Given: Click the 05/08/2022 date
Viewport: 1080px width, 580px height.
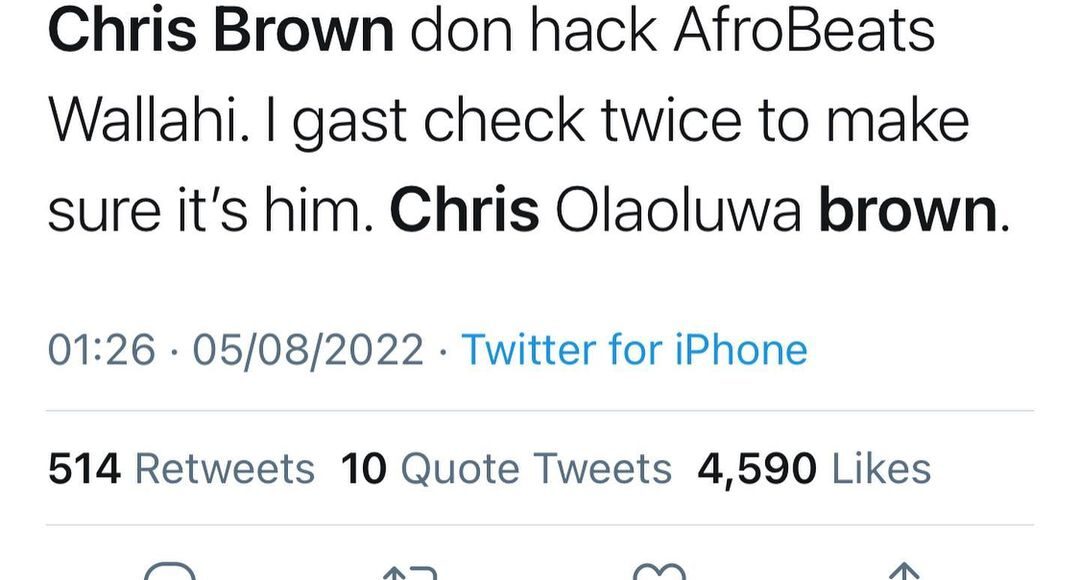Looking at the screenshot, I should coord(308,350).
